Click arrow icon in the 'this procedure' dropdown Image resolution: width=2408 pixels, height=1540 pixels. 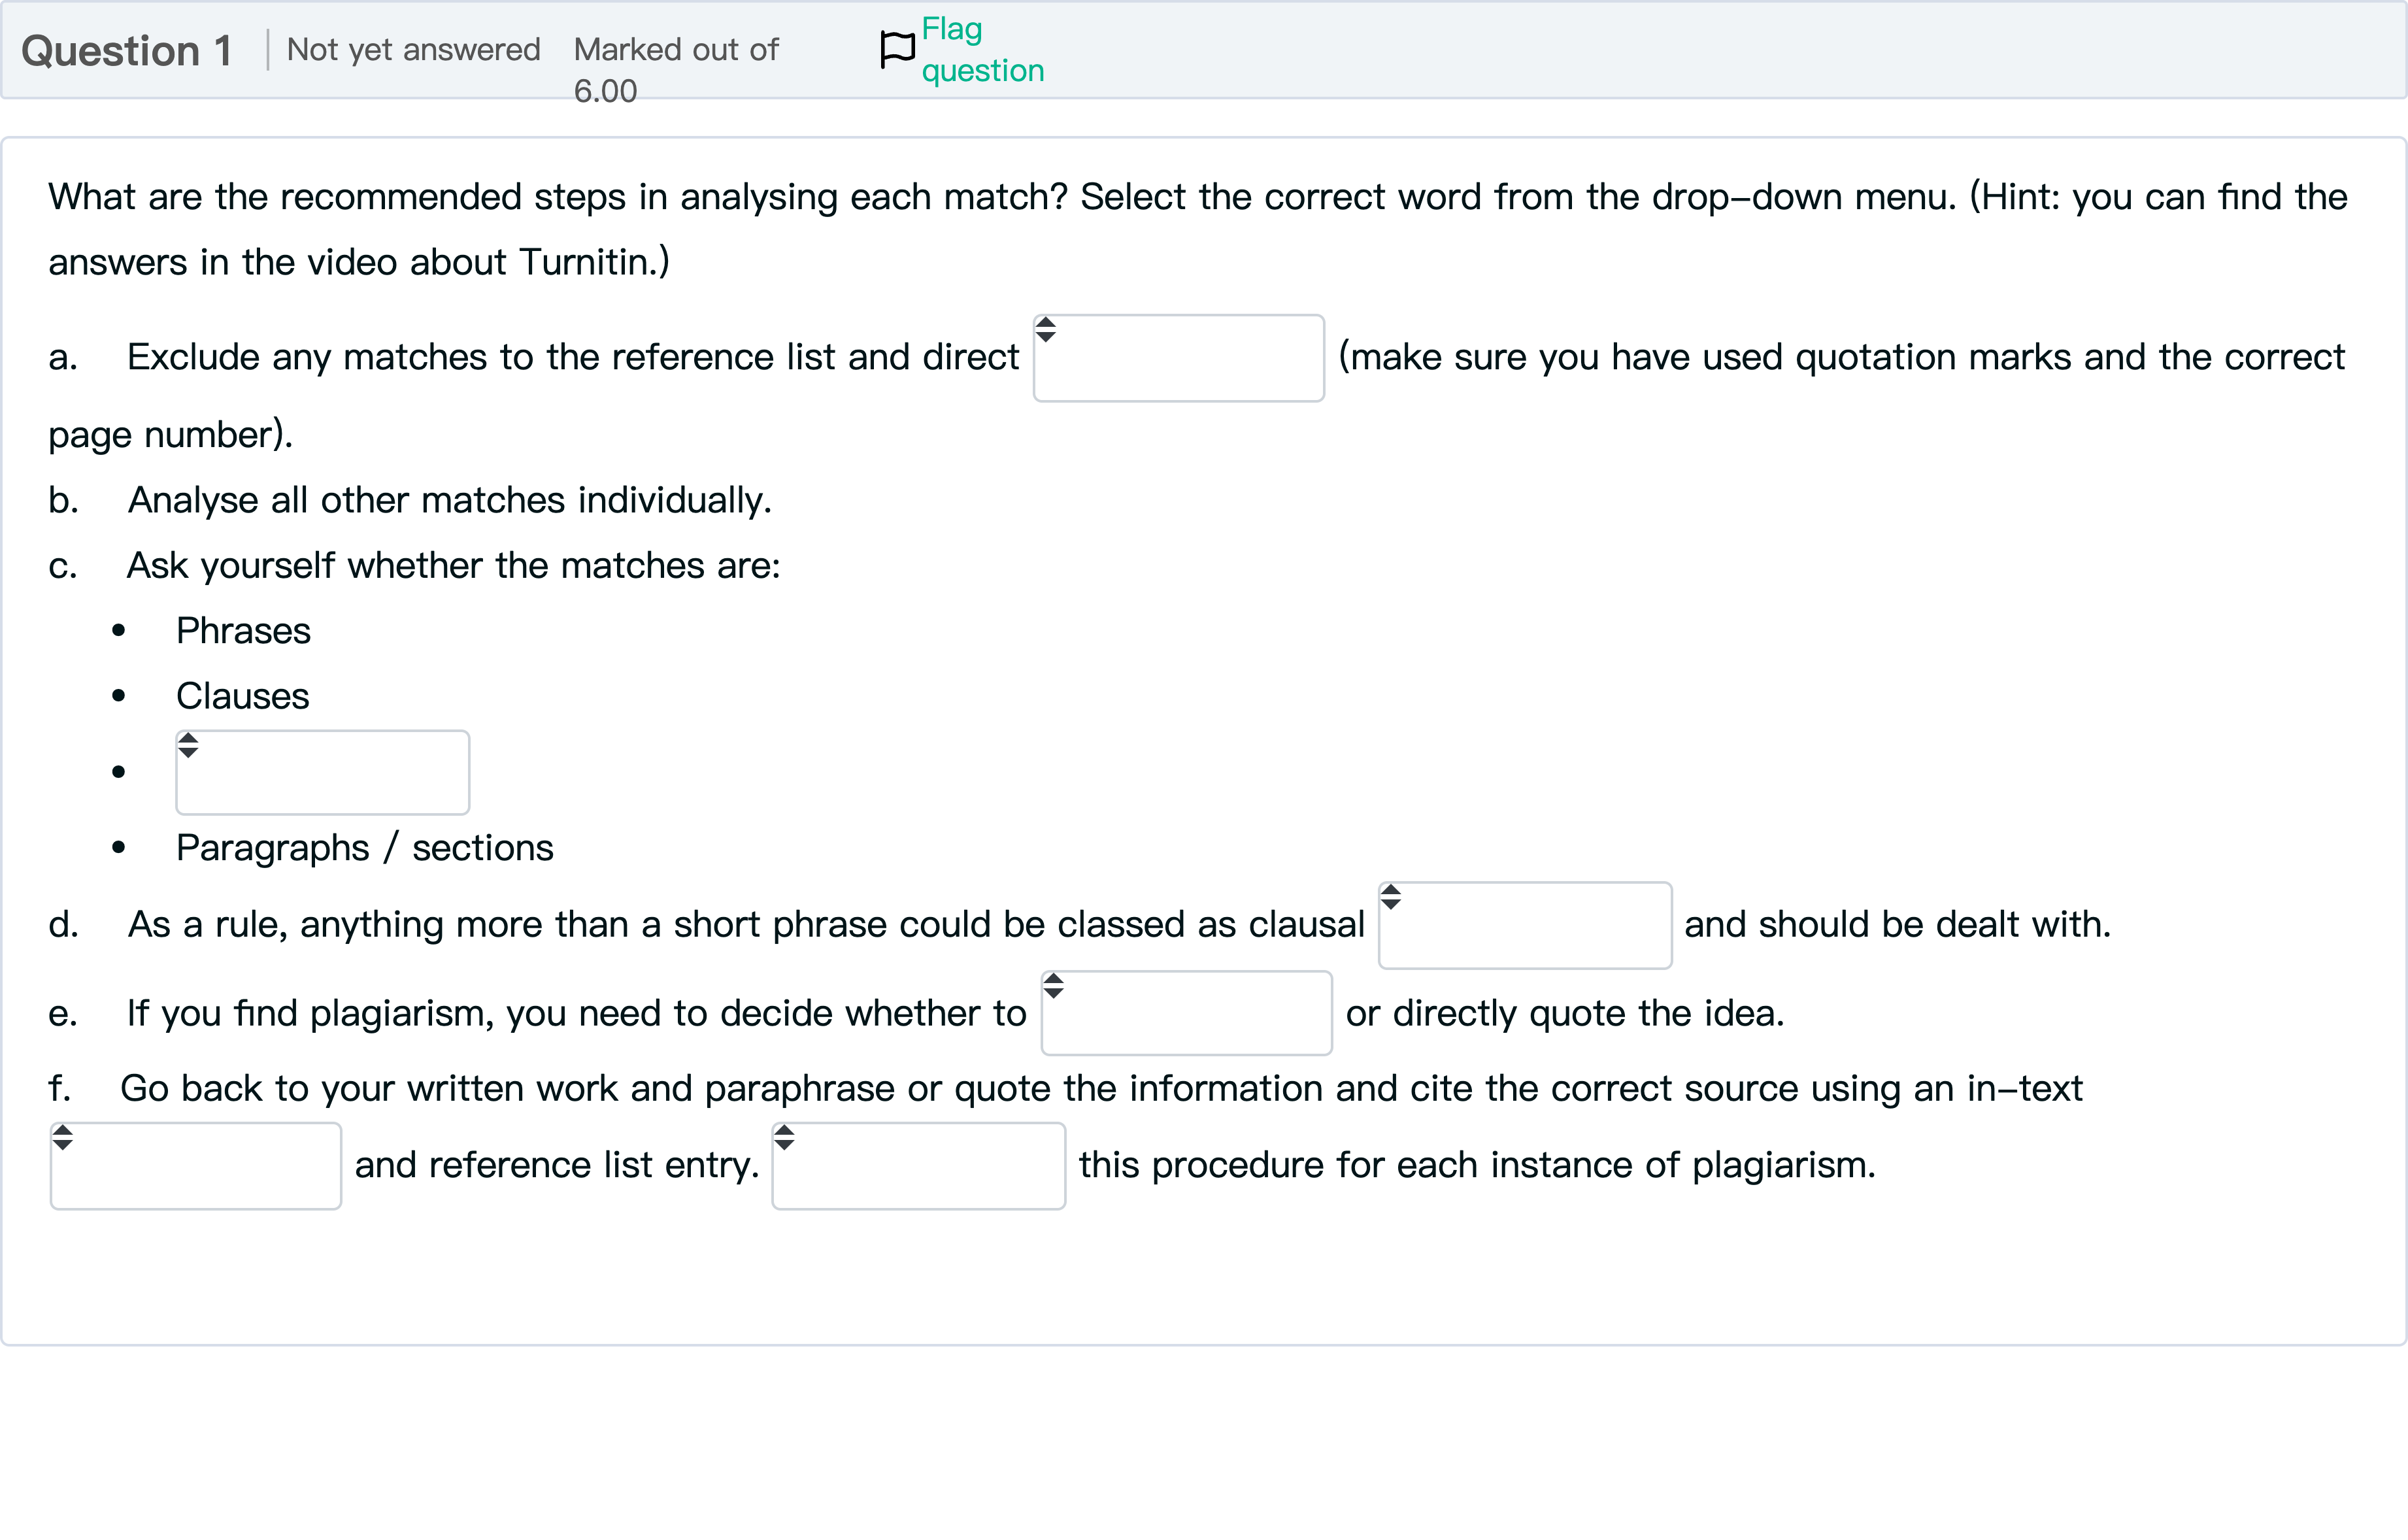(784, 1137)
